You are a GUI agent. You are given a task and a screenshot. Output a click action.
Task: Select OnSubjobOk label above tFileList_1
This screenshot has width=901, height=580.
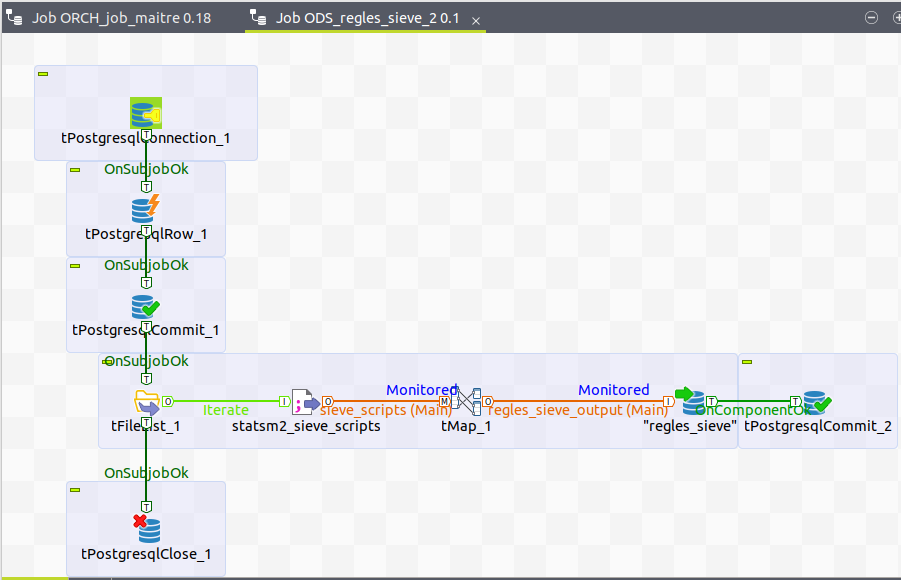click(x=146, y=361)
